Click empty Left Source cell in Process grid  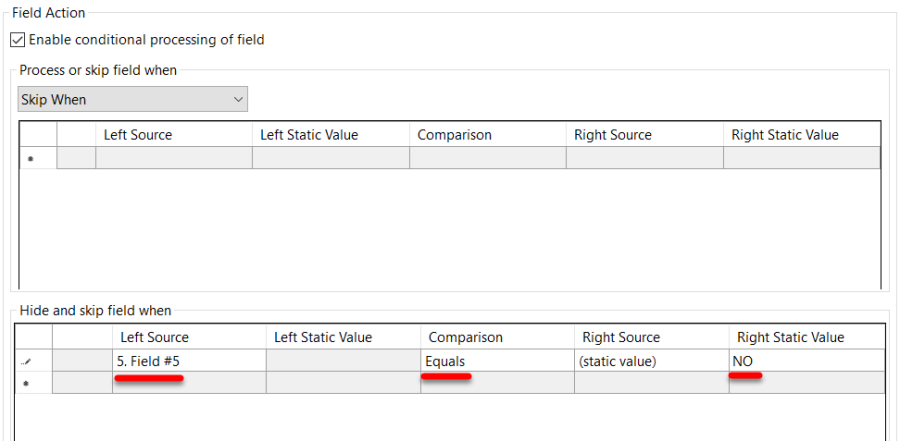[x=174, y=158]
